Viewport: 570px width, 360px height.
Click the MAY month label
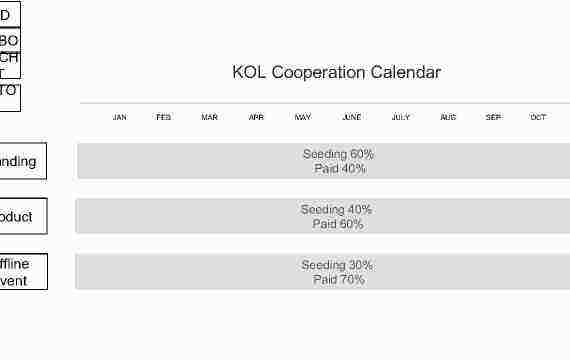(302, 117)
